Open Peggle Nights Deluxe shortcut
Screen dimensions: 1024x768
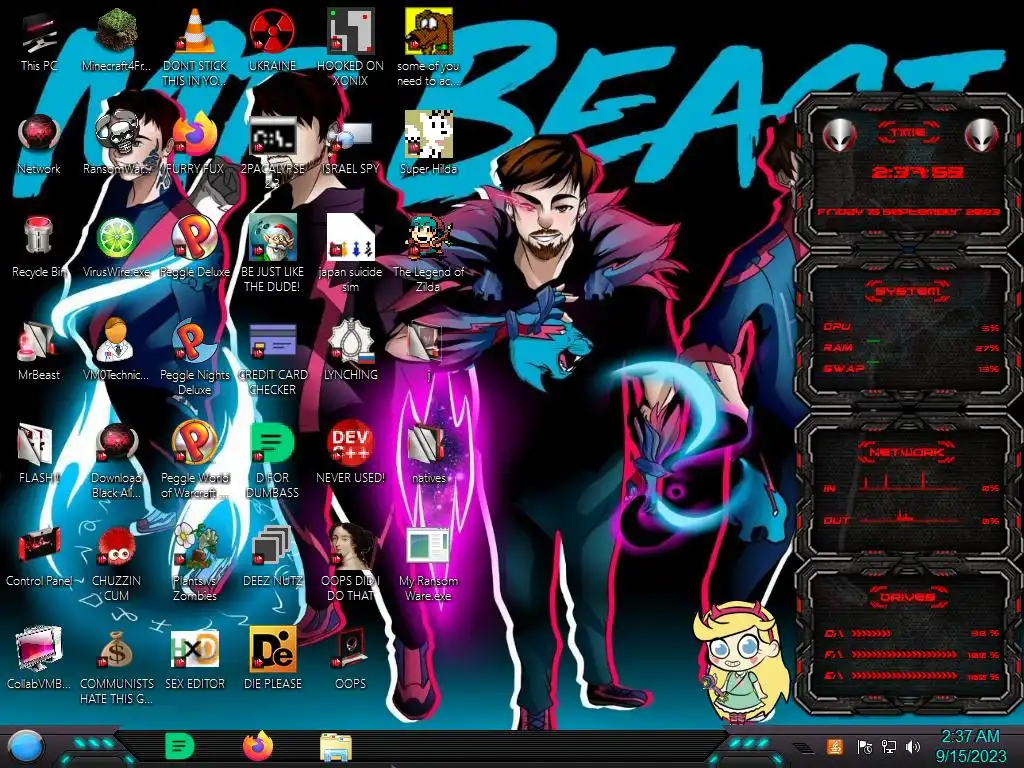[195, 341]
